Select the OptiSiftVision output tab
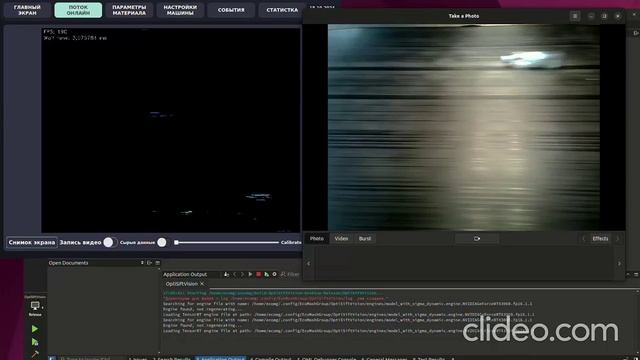The height and width of the screenshot is (360, 640). click(x=182, y=284)
